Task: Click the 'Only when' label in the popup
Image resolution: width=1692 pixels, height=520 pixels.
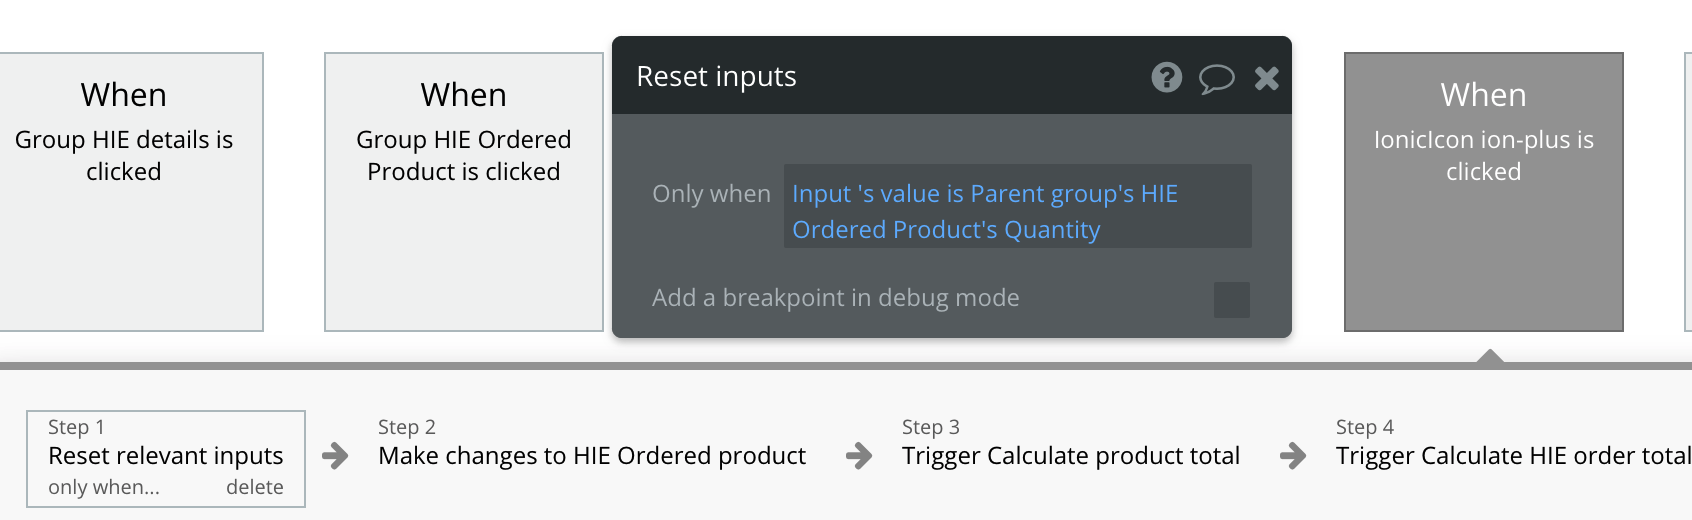Action: [711, 194]
